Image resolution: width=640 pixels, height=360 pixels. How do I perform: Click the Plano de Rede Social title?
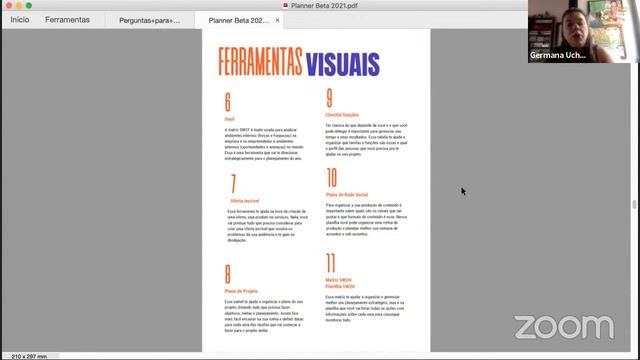click(x=347, y=195)
